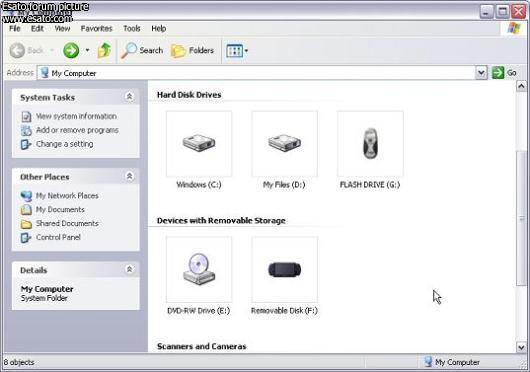This screenshot has height=372, width=530.
Task: Click the Change a setting icon
Action: click(x=26, y=144)
